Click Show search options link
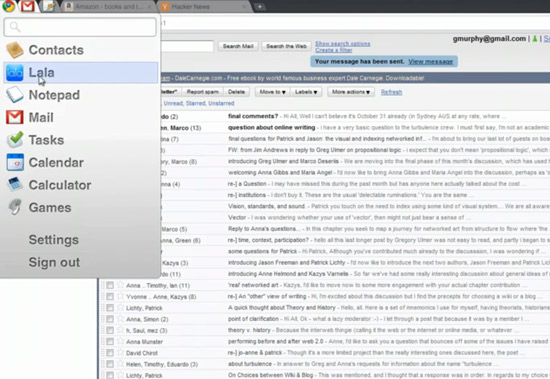Image resolution: width=550 pixels, height=379 pixels. pyautogui.click(x=343, y=44)
